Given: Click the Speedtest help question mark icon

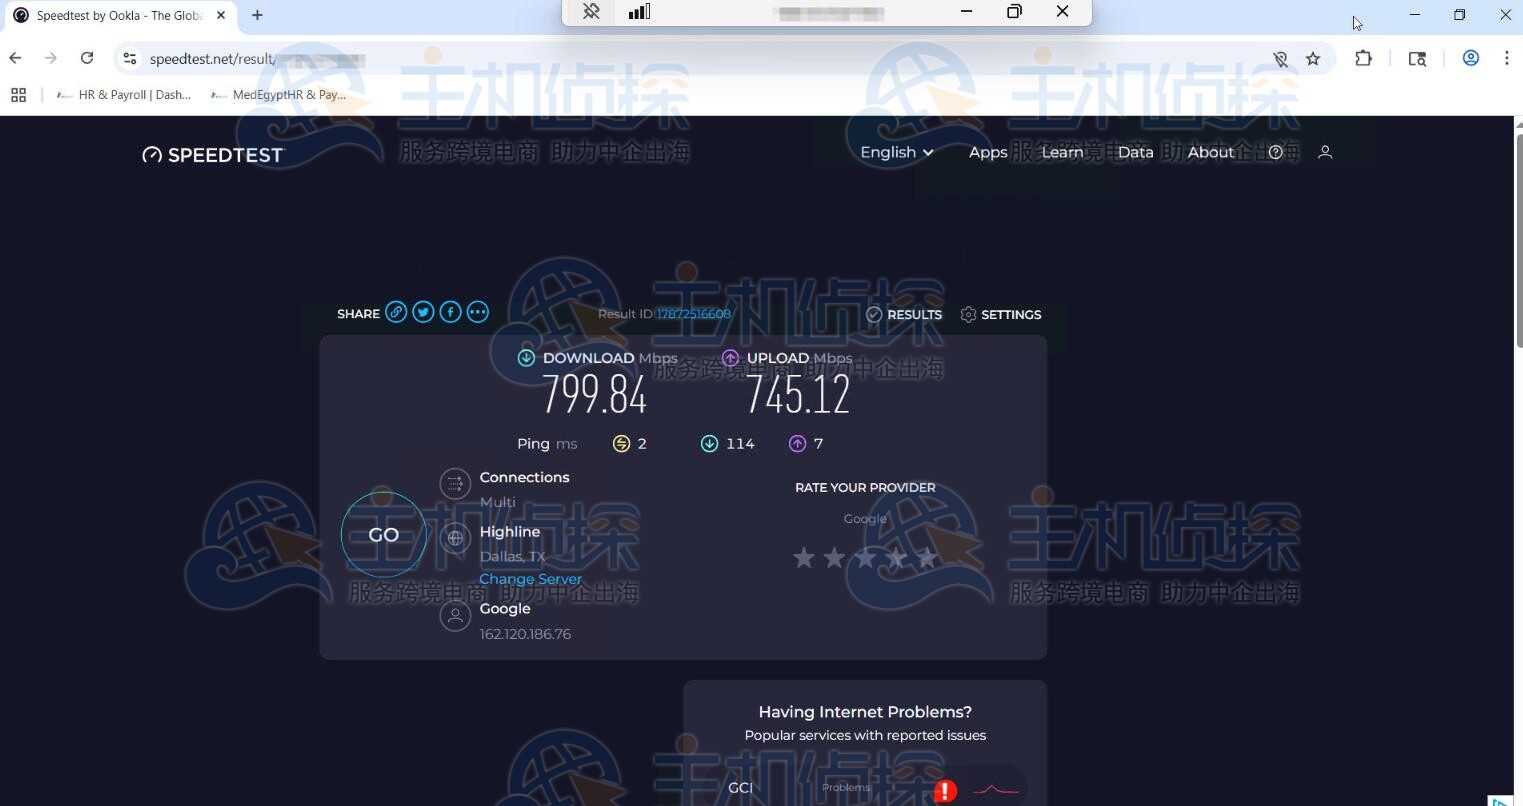Looking at the screenshot, I should (x=1275, y=152).
